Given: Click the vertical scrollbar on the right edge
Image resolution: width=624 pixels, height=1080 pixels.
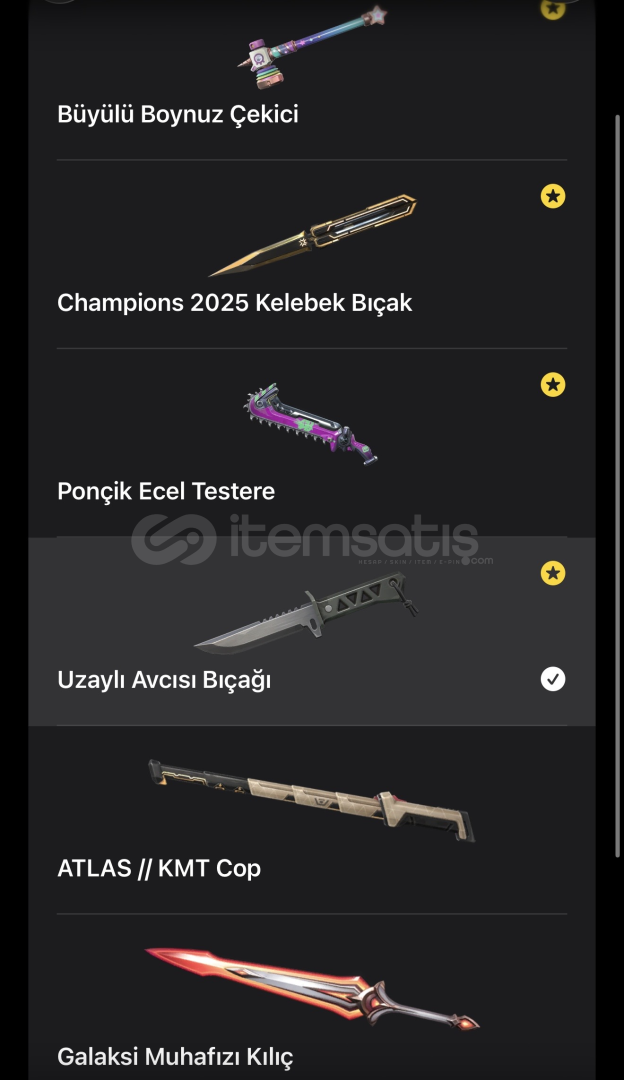Looking at the screenshot, I should point(618,486).
